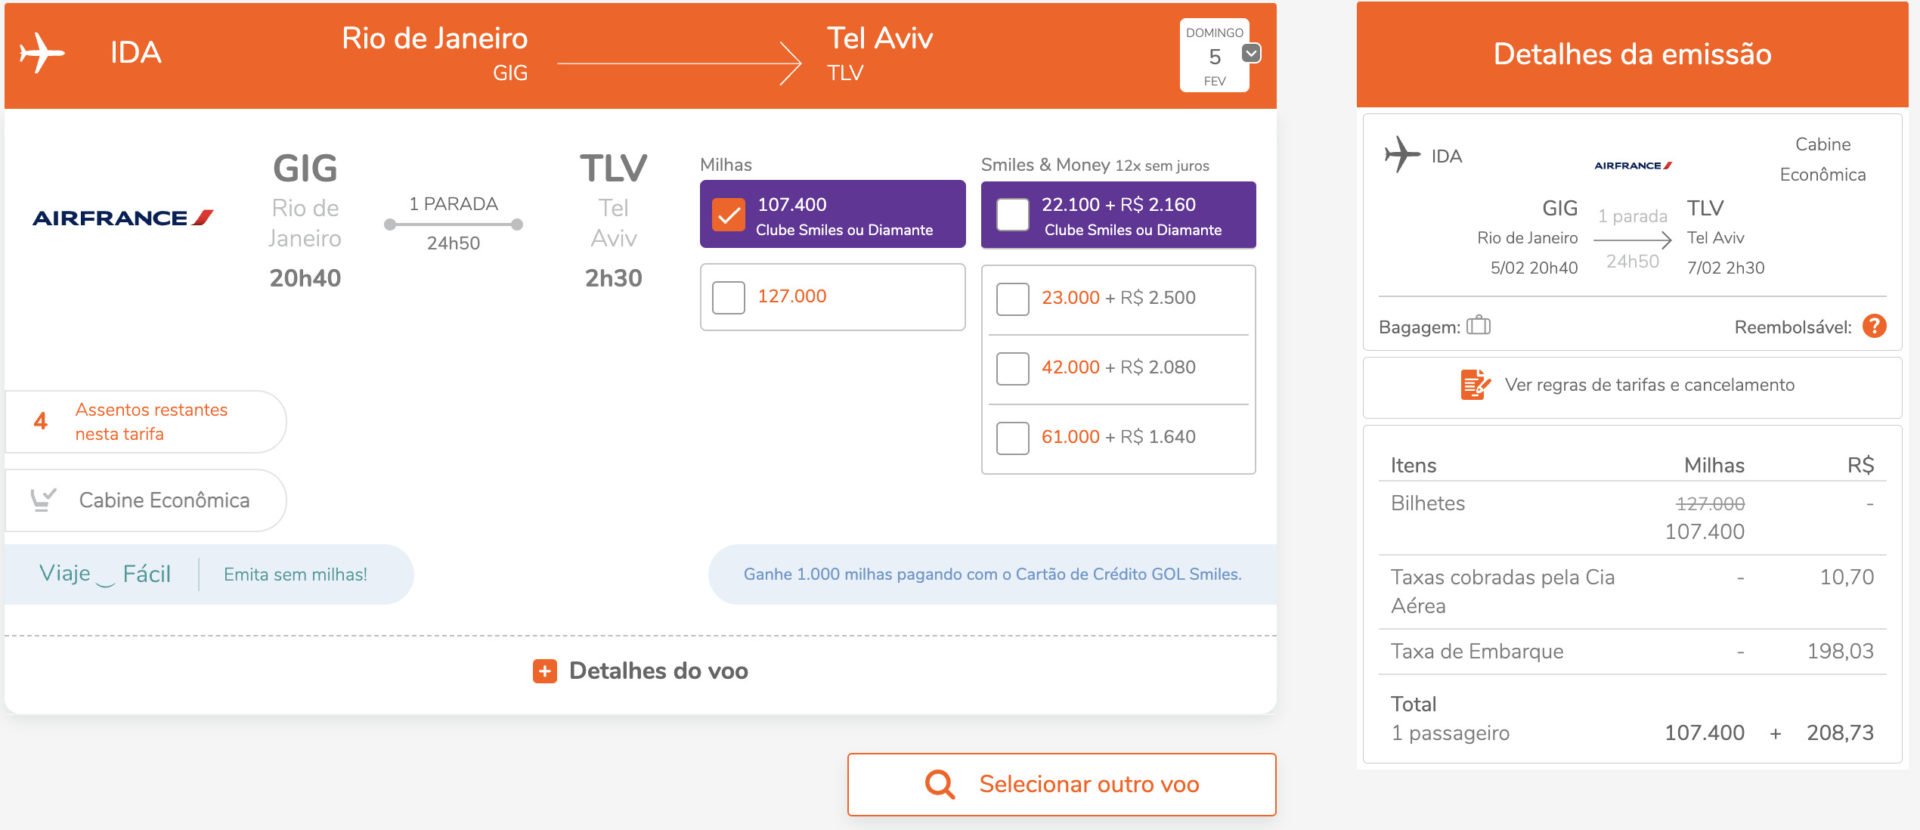Select the 61.000 + R$ 1.640 option
The width and height of the screenshot is (1920, 830).
click(1012, 438)
